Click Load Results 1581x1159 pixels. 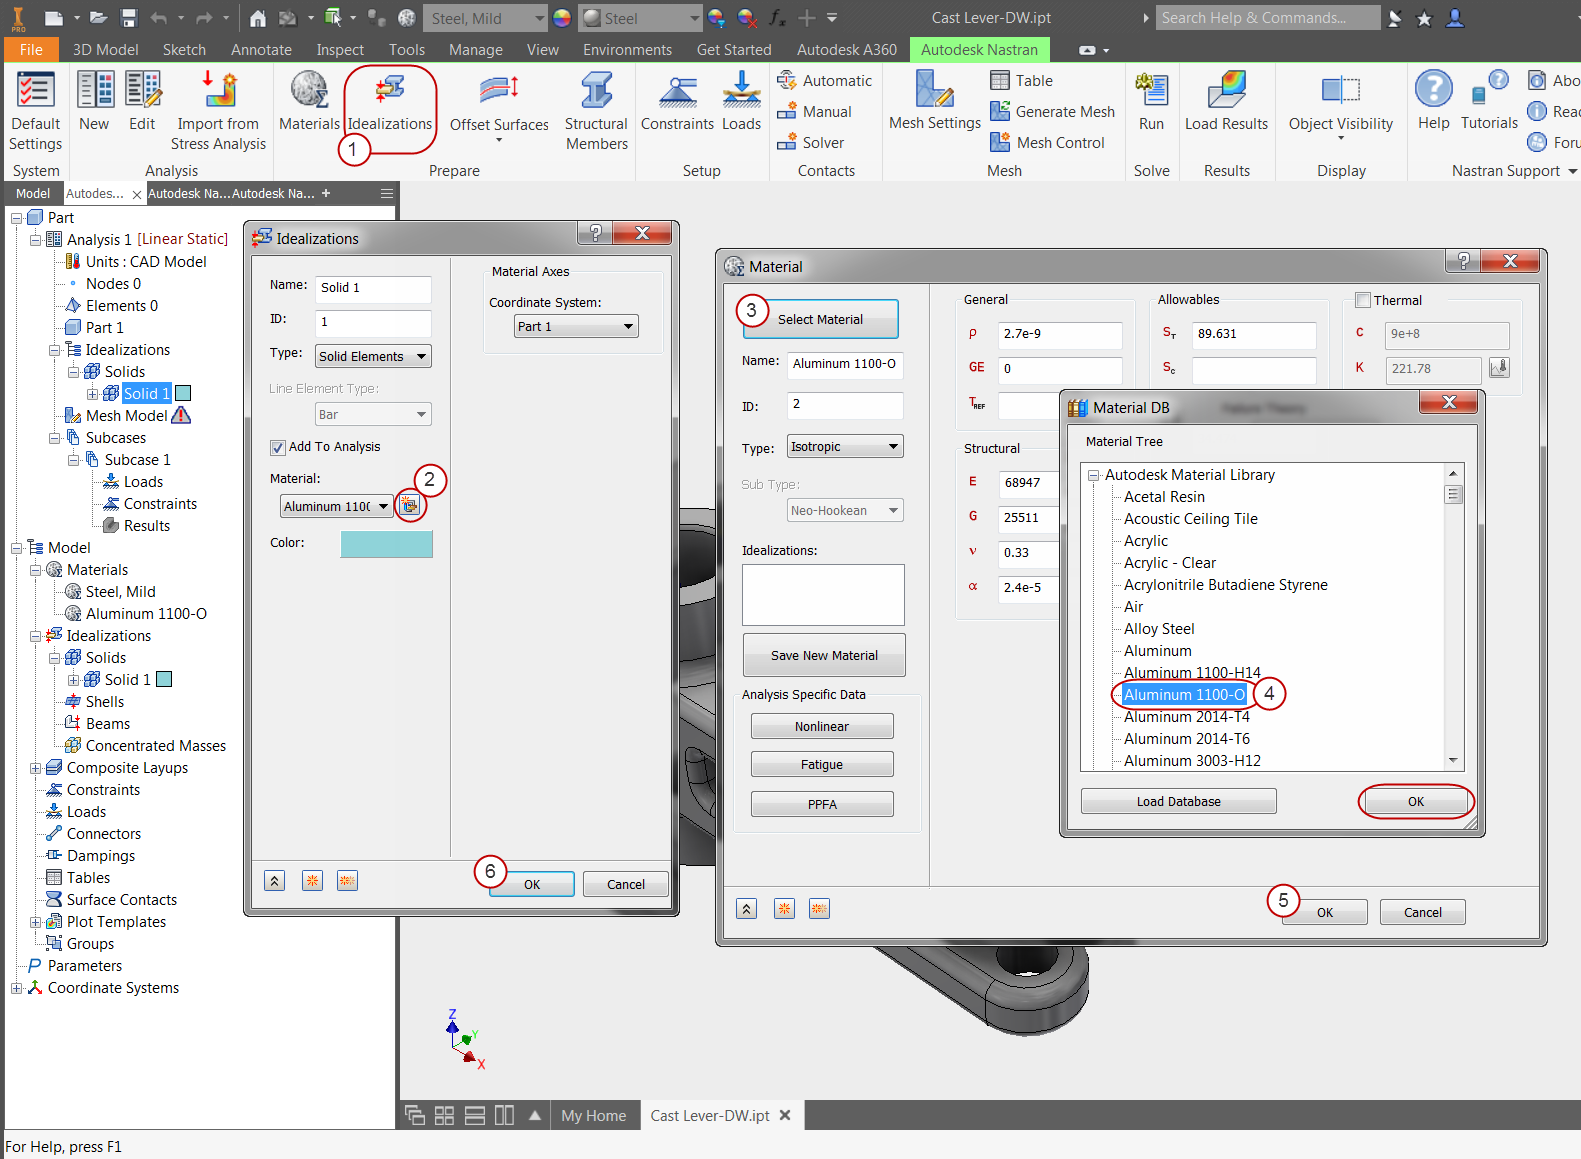(1226, 101)
